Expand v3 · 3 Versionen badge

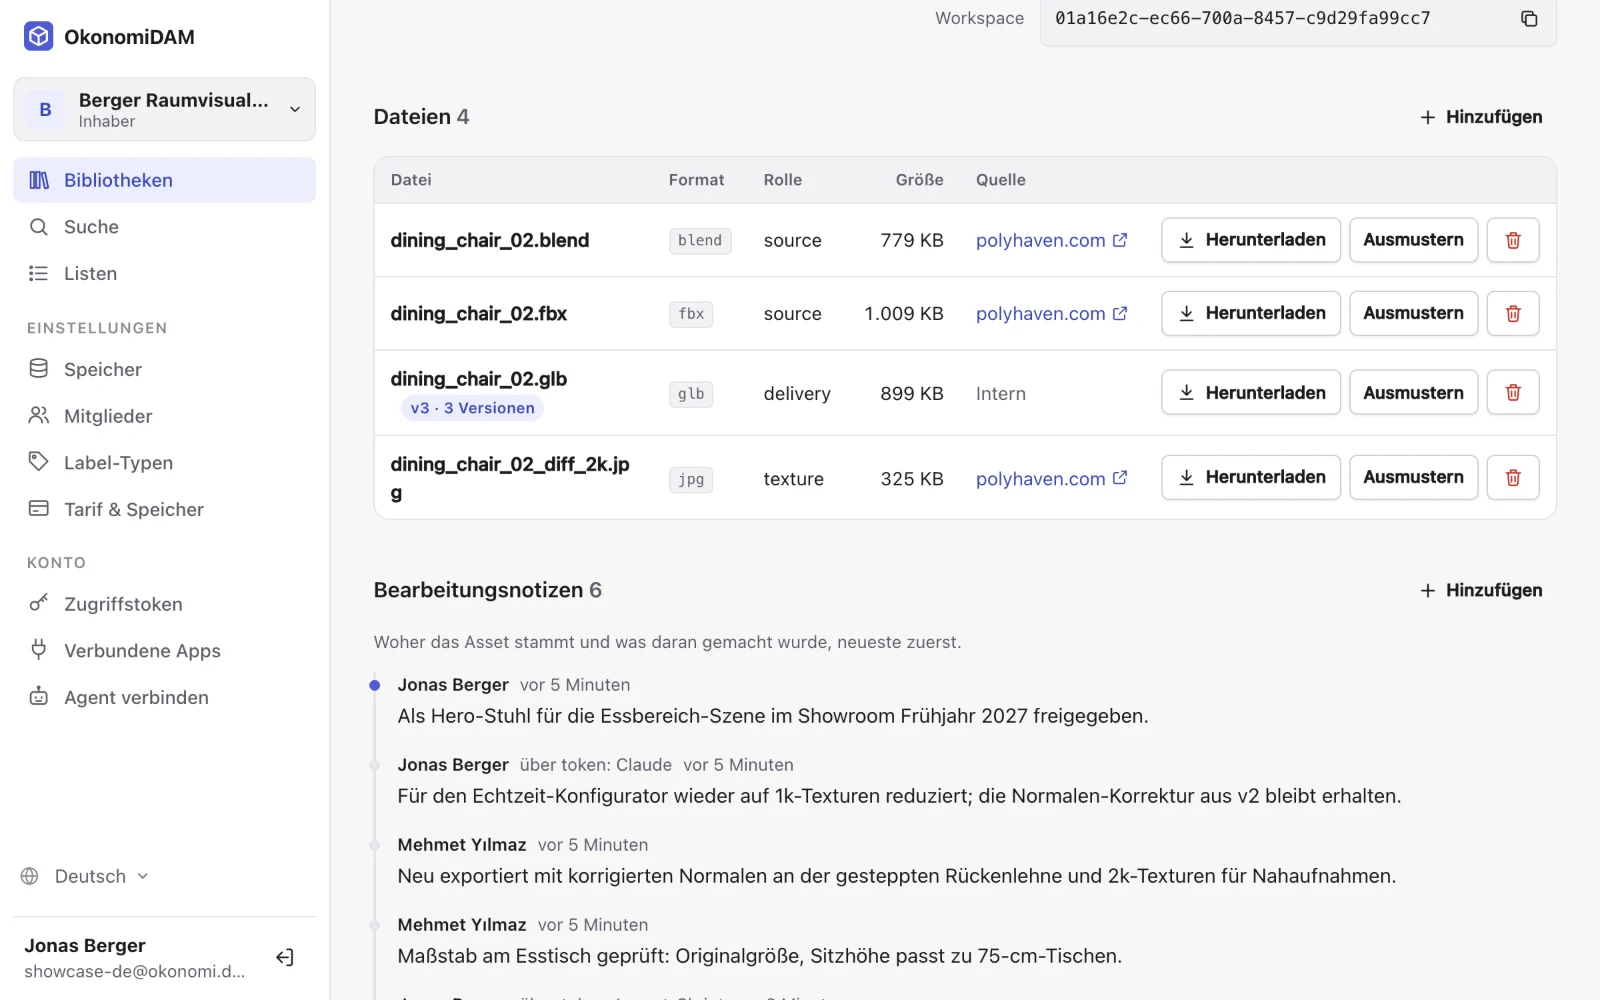(x=472, y=408)
